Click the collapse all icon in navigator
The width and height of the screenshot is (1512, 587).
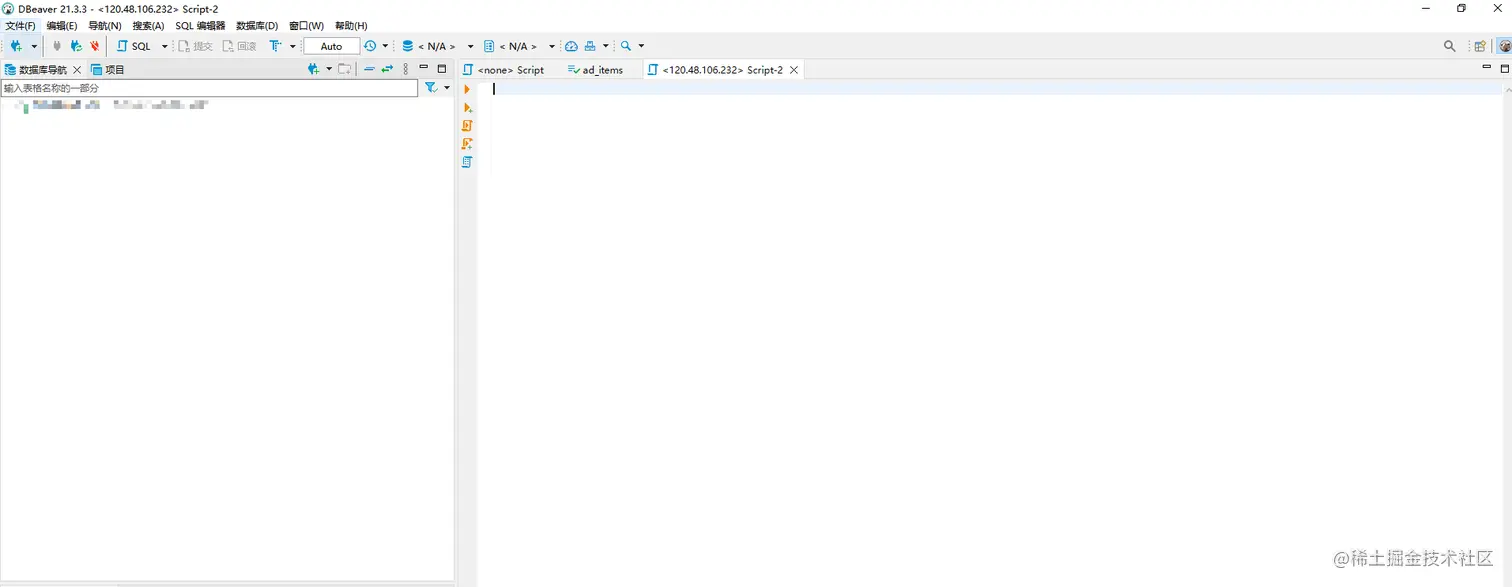(x=369, y=69)
